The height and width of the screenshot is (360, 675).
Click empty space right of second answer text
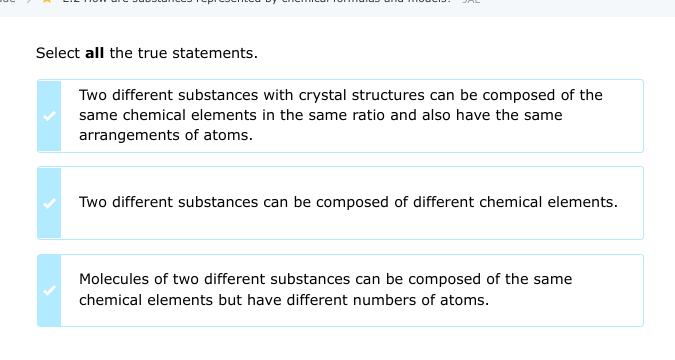(631, 203)
